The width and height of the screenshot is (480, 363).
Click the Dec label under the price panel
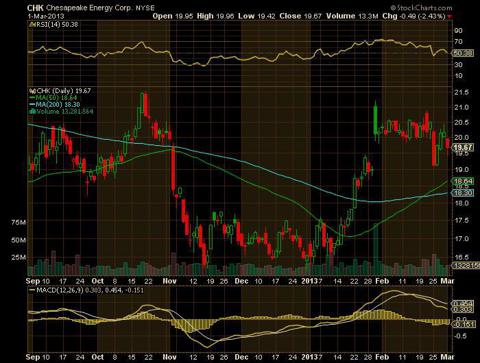point(241,281)
